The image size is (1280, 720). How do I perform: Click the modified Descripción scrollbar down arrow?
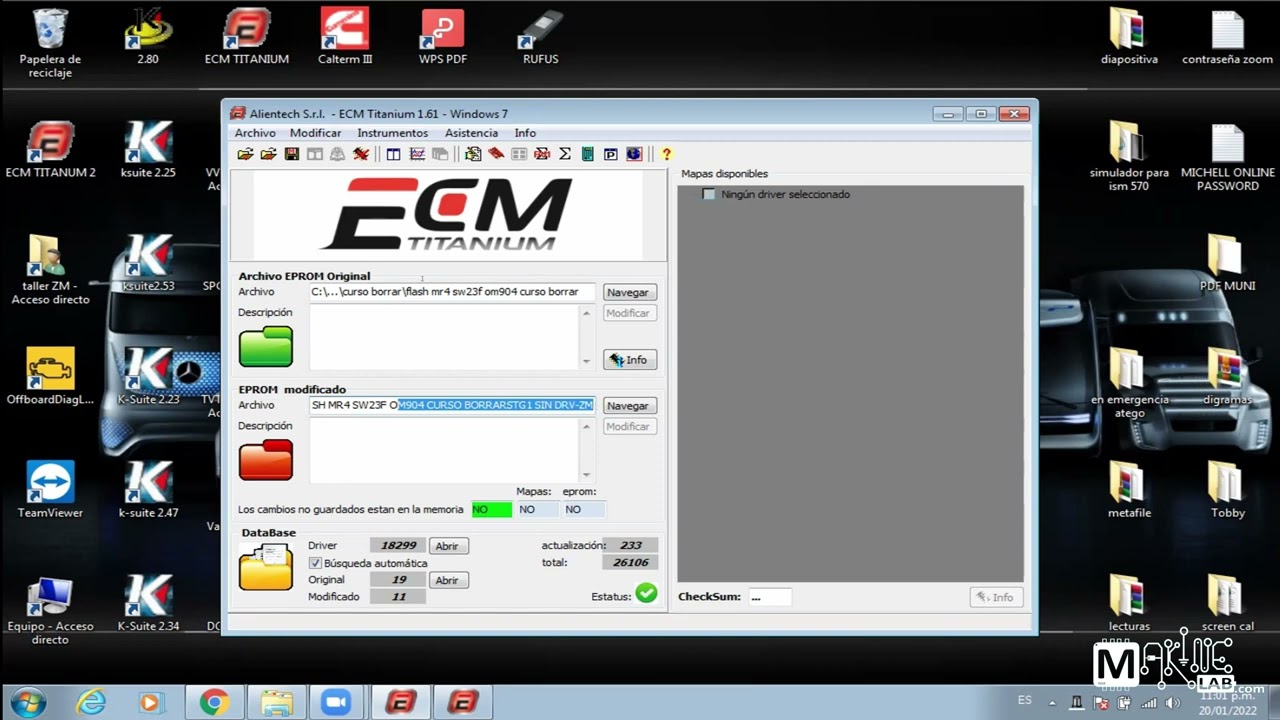(586, 475)
